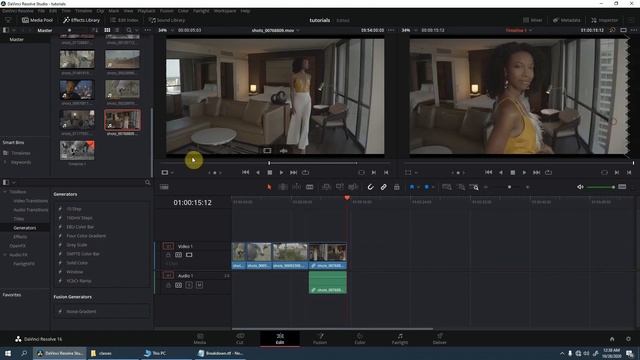This screenshot has width=640, height=360.
Task: Solo the Audio 1 track
Action: pos(189,285)
